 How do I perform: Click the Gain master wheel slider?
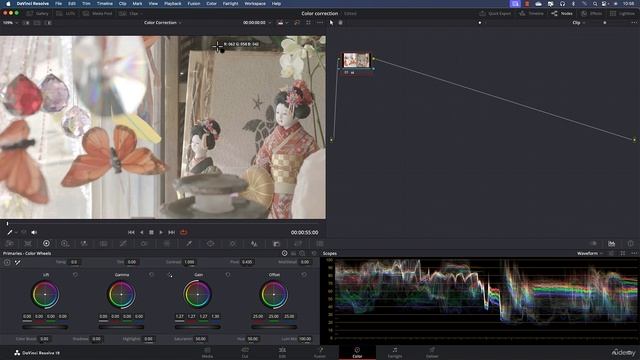tap(198, 327)
